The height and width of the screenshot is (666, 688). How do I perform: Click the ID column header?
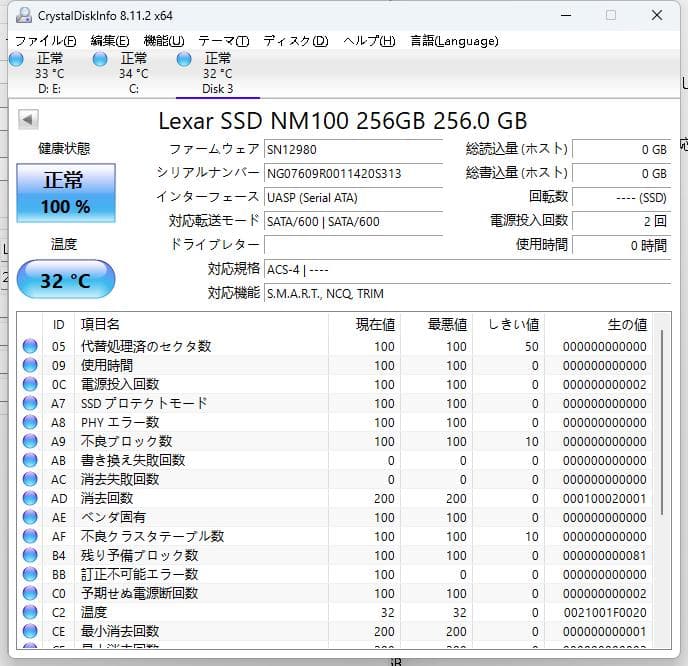(58, 325)
